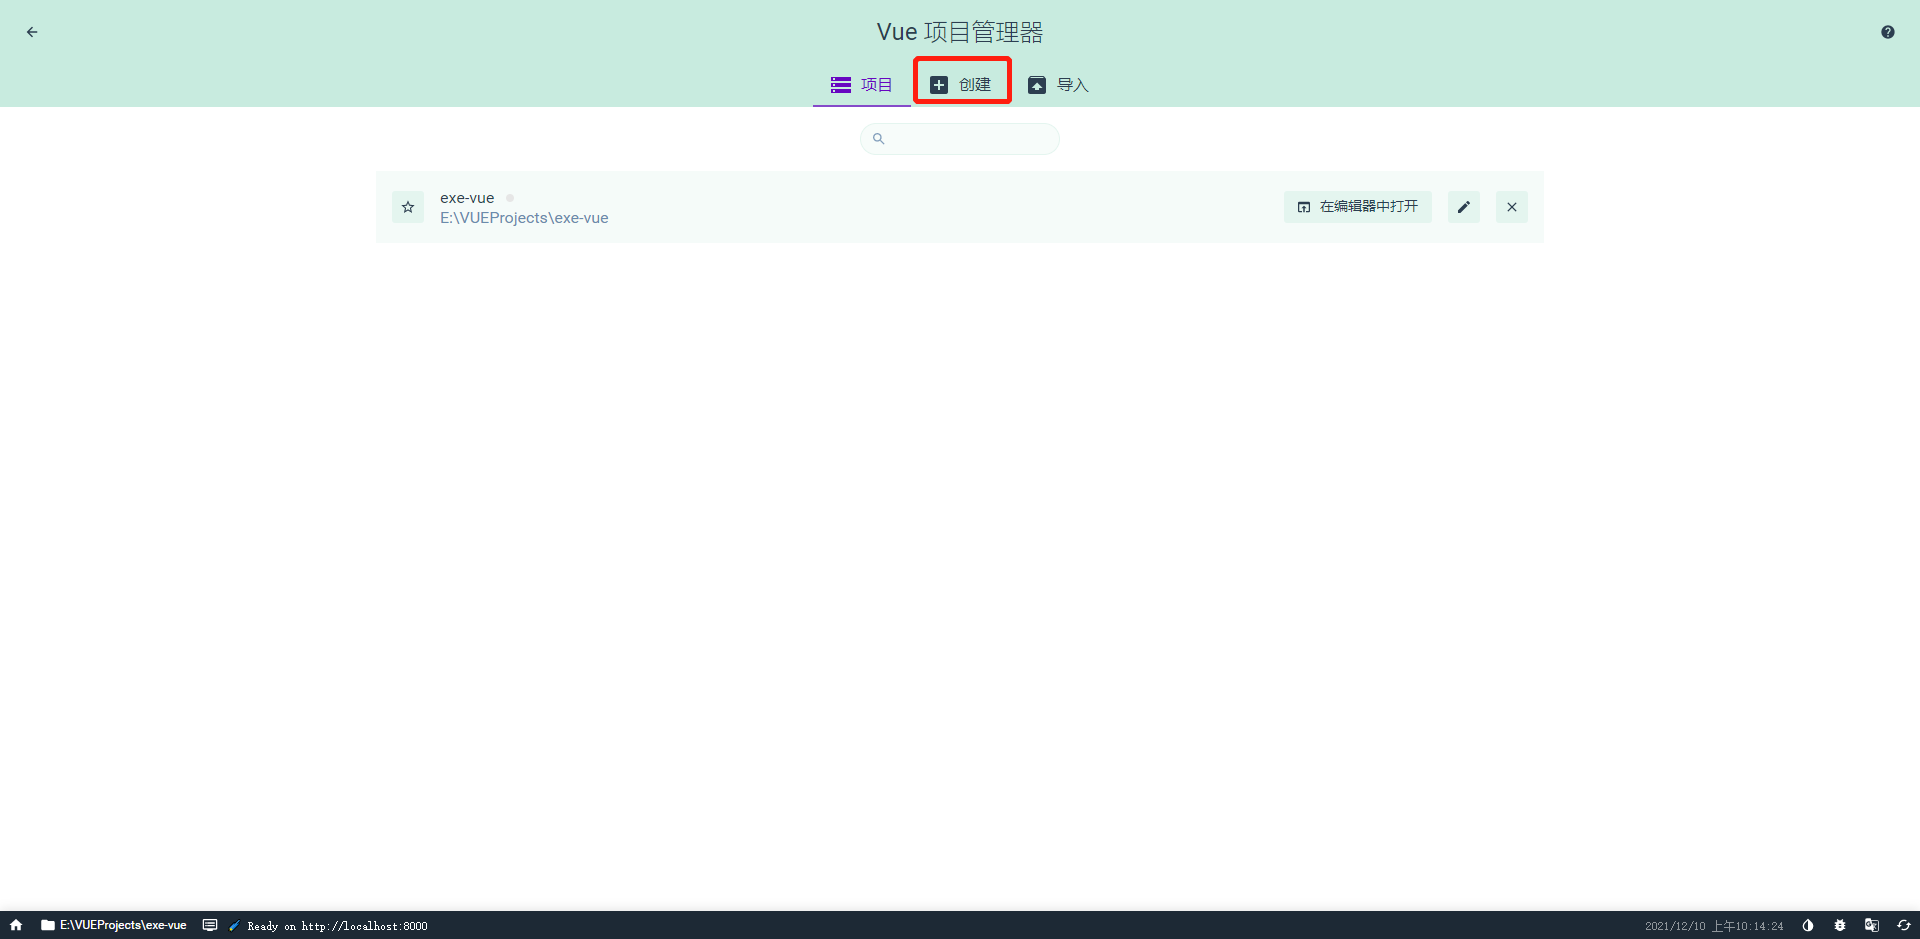Screen dimensions: 1920x939
Task: Remove exe-vue with the X button
Action: (1512, 207)
